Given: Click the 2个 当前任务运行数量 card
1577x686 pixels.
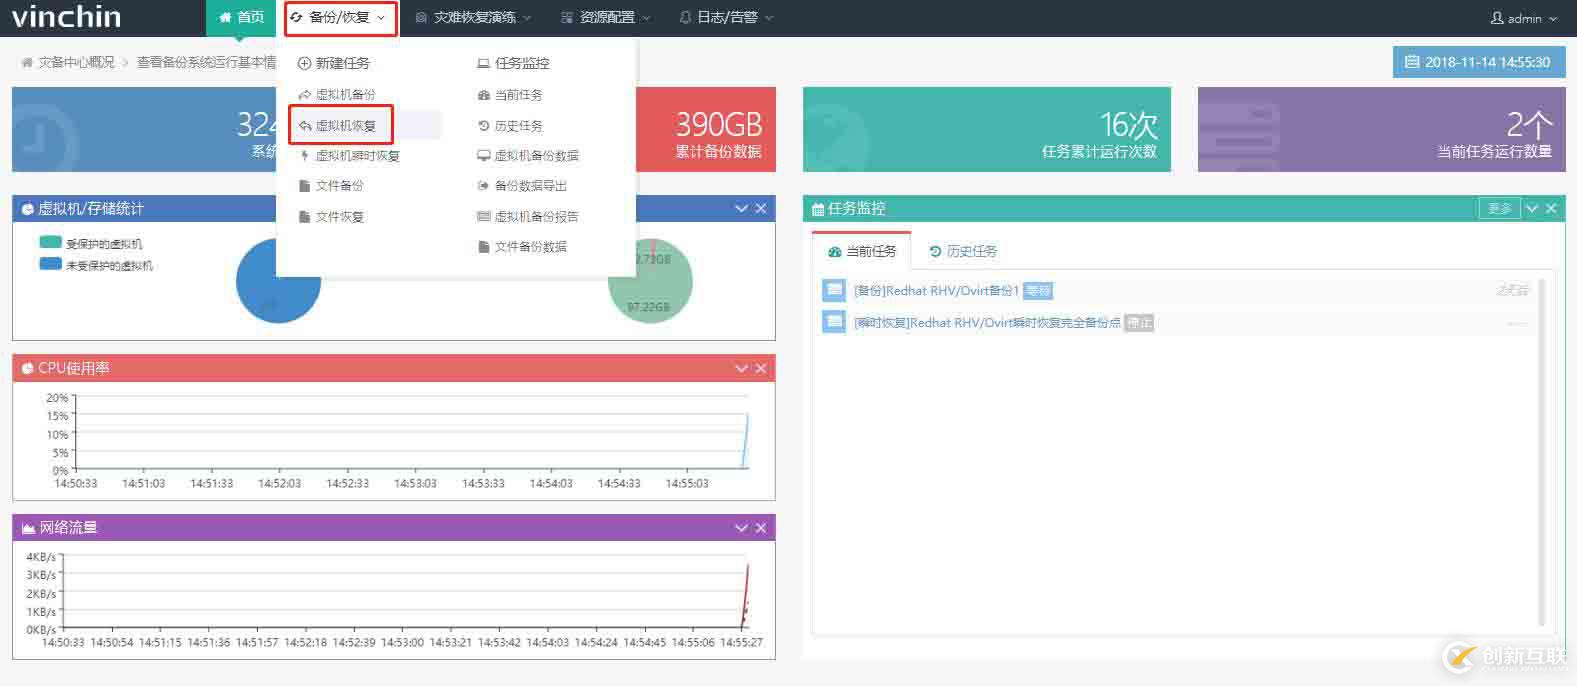Looking at the screenshot, I should (1382, 129).
